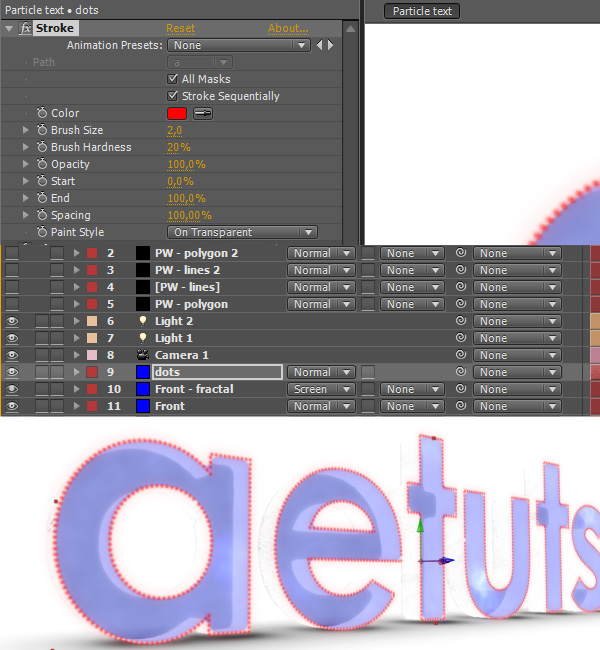The image size is (600, 650).
Task: Hide the dots layer via eye icon
Action: click(x=12, y=372)
